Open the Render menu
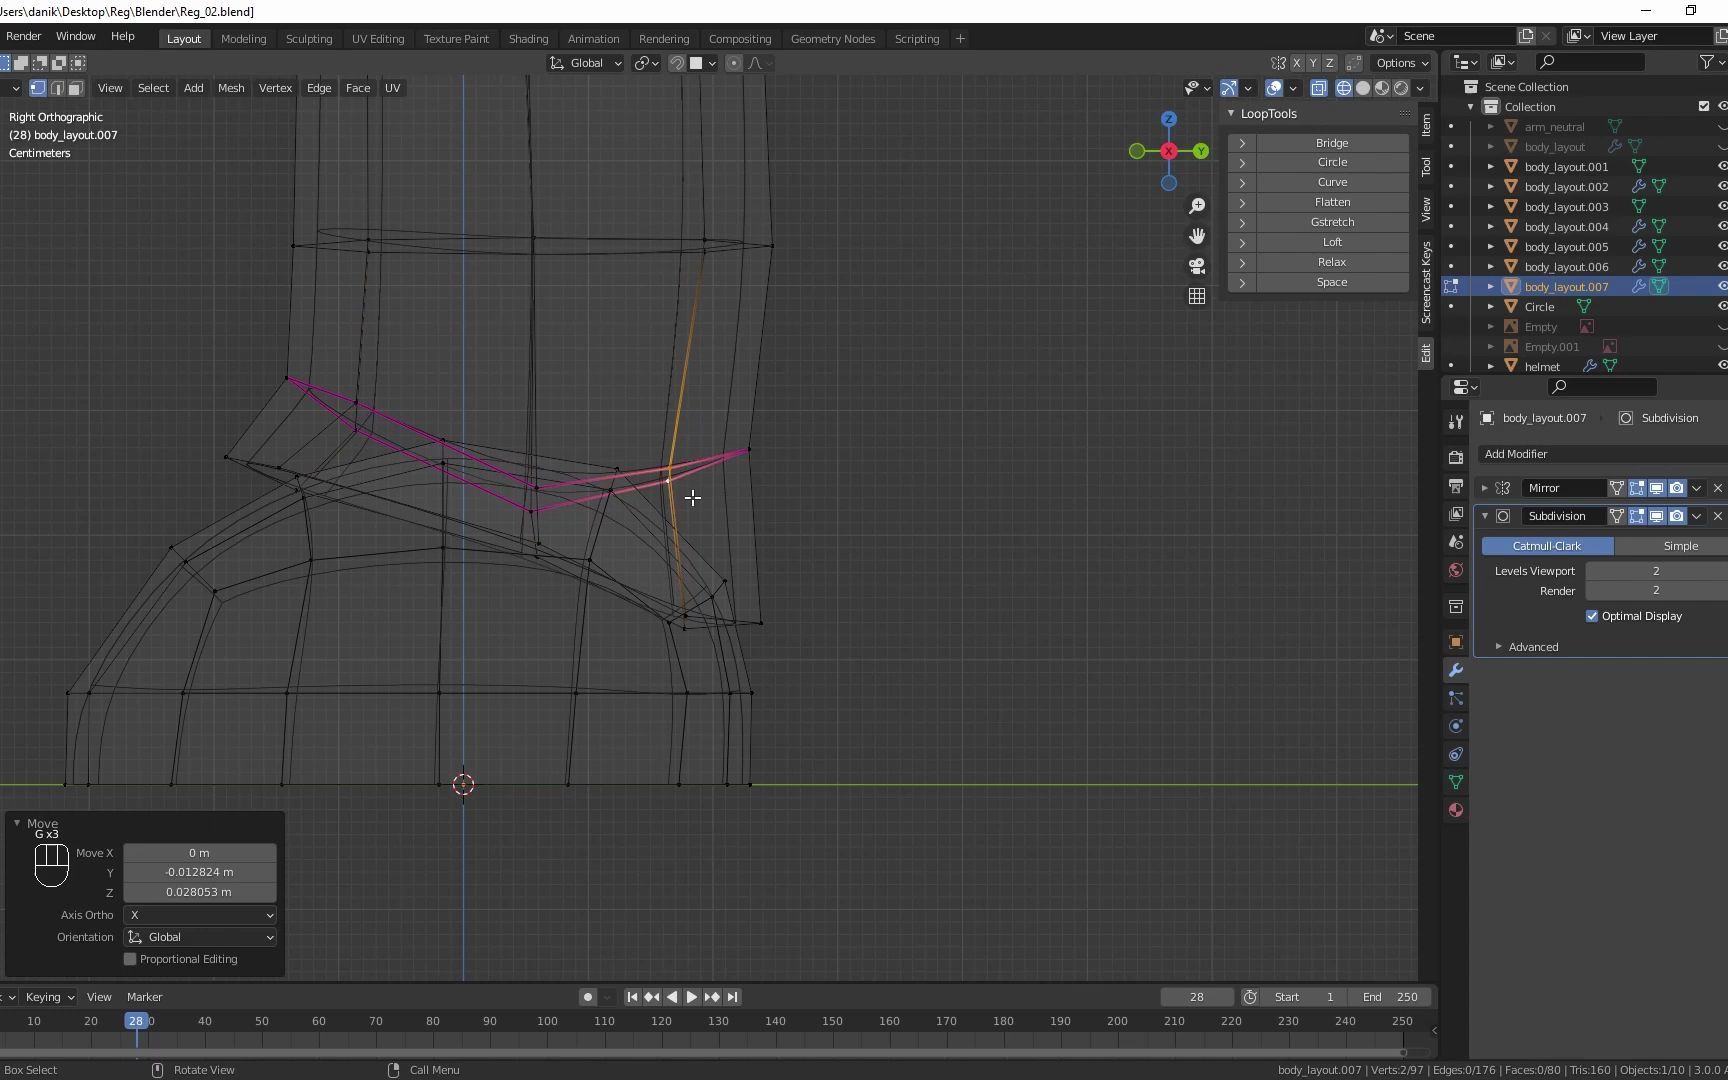The image size is (1728, 1080). click(x=23, y=36)
